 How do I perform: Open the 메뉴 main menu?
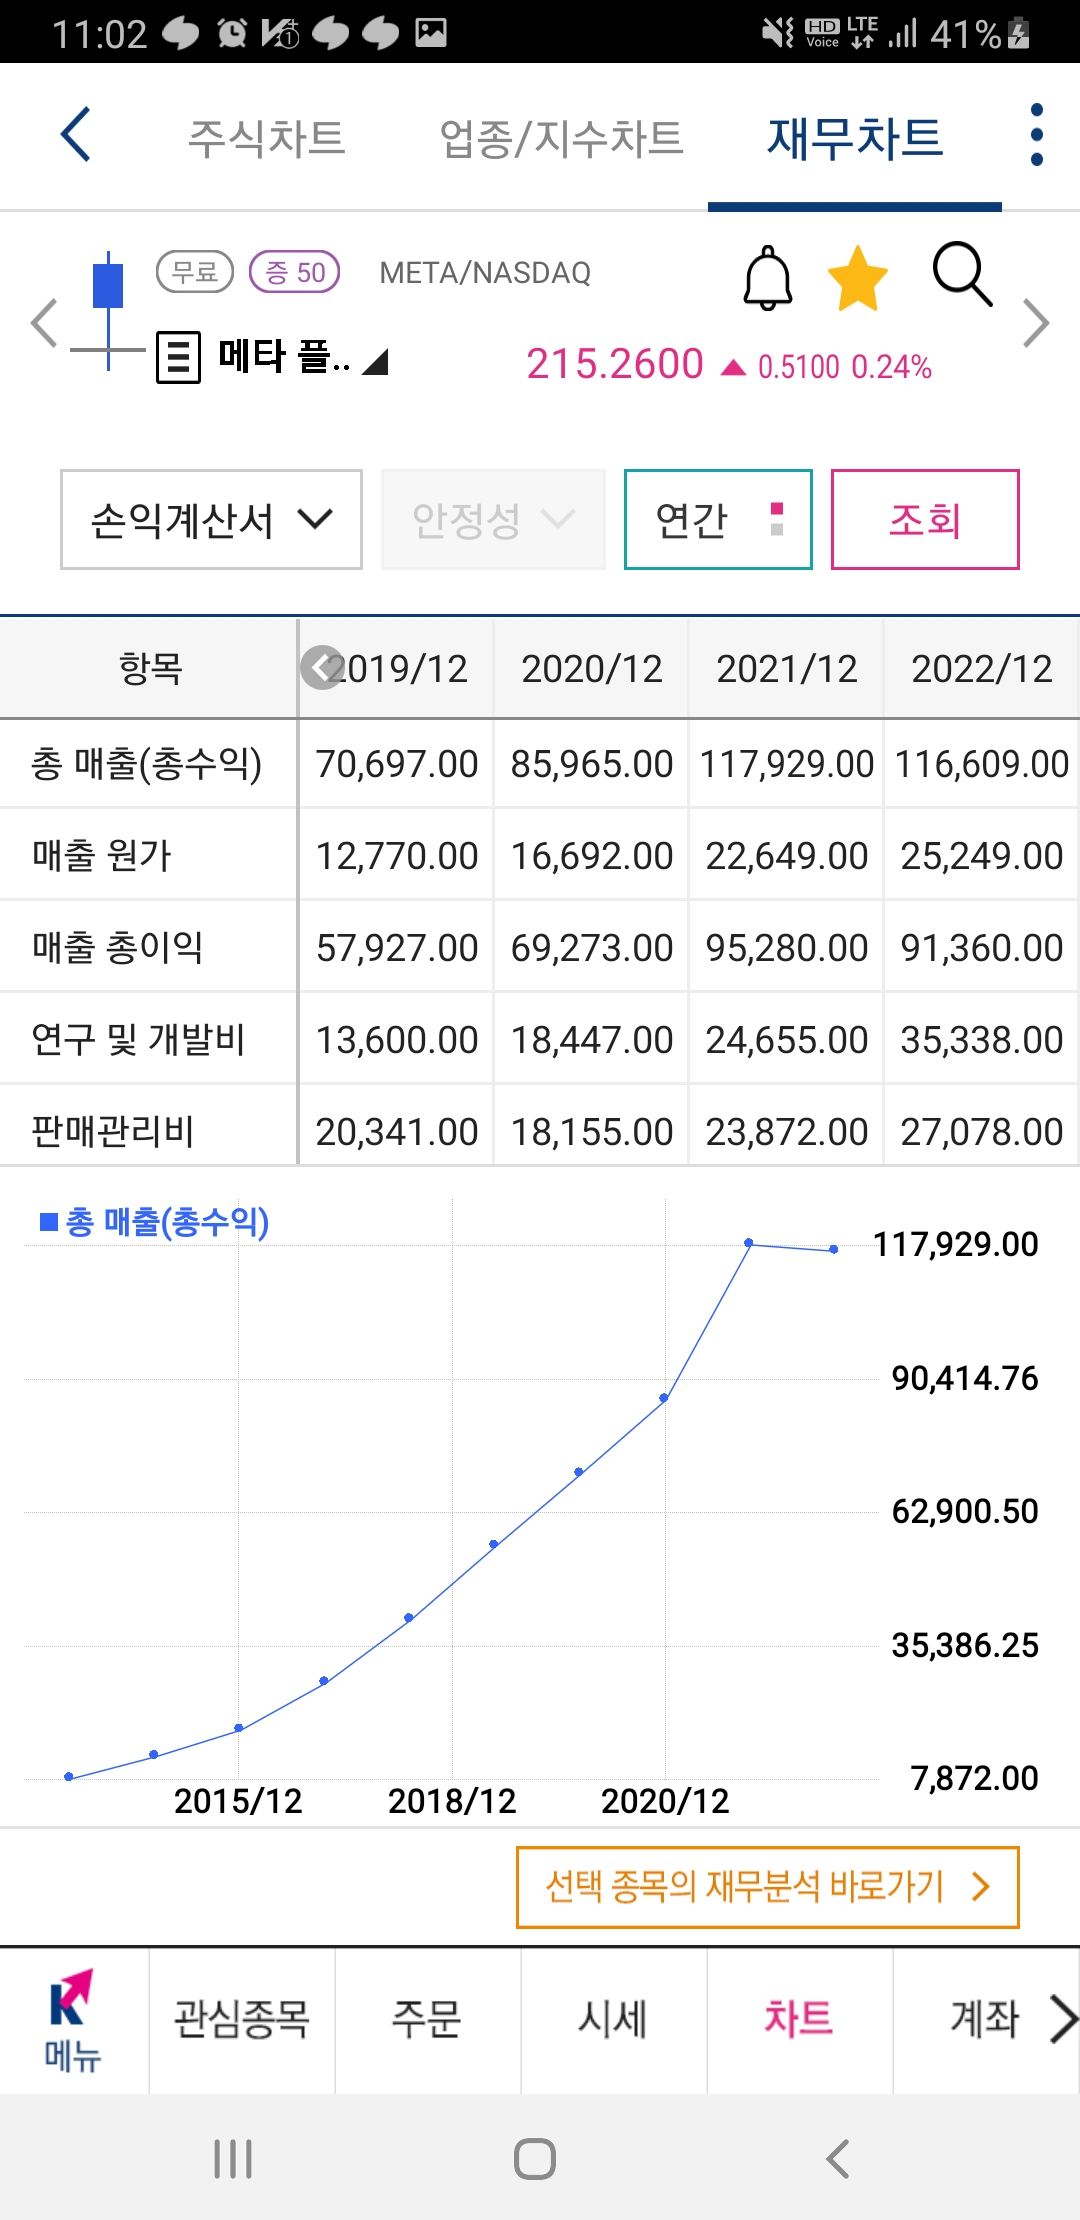coord(73,2021)
